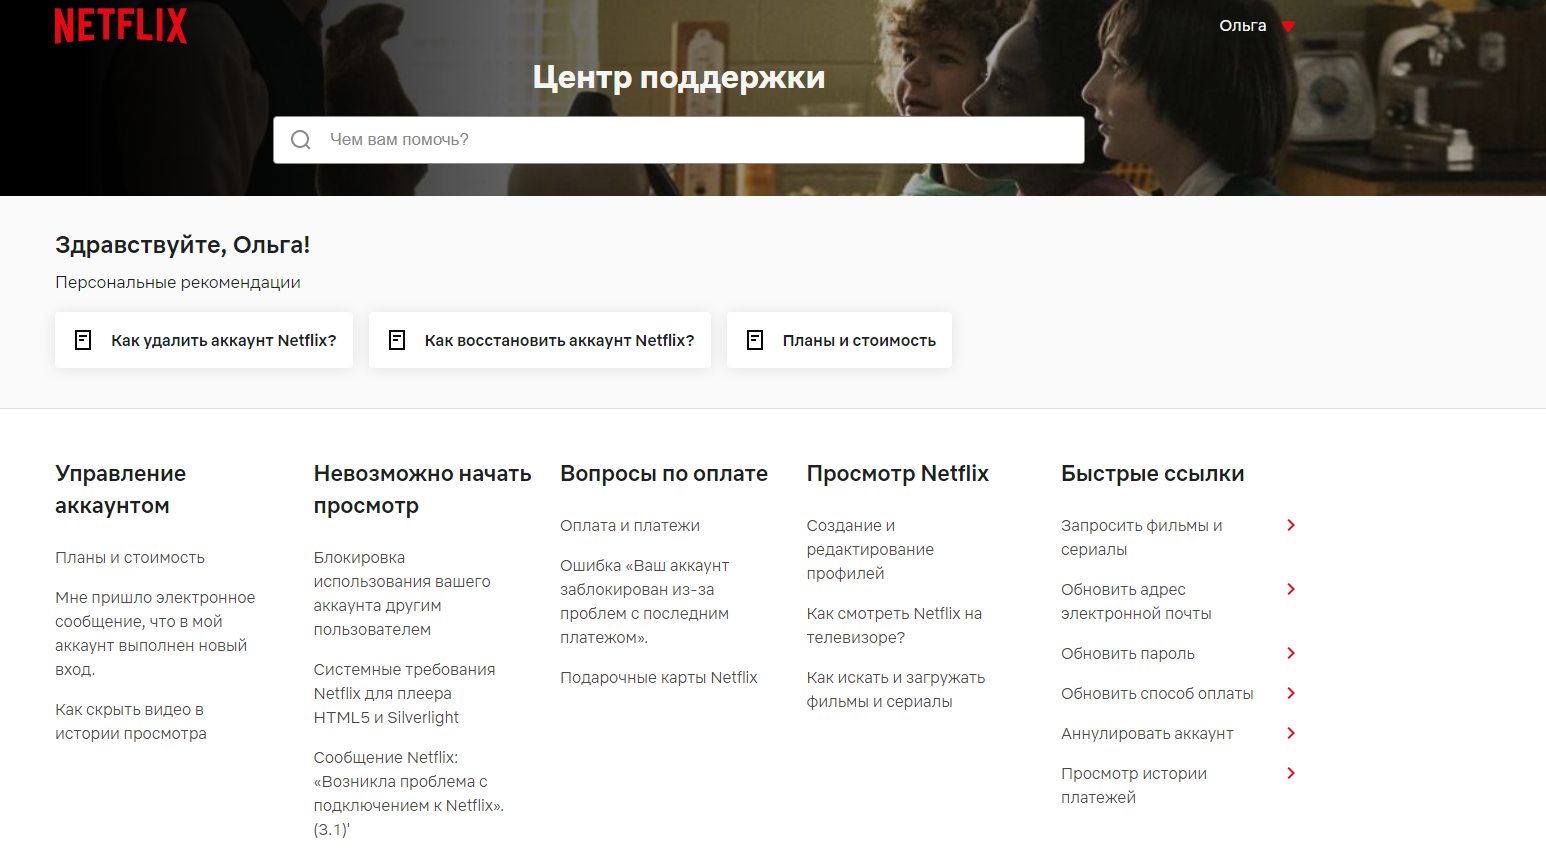Focus the «Чем вам помочь?» search field
This screenshot has height=866, width=1546.
point(679,140)
